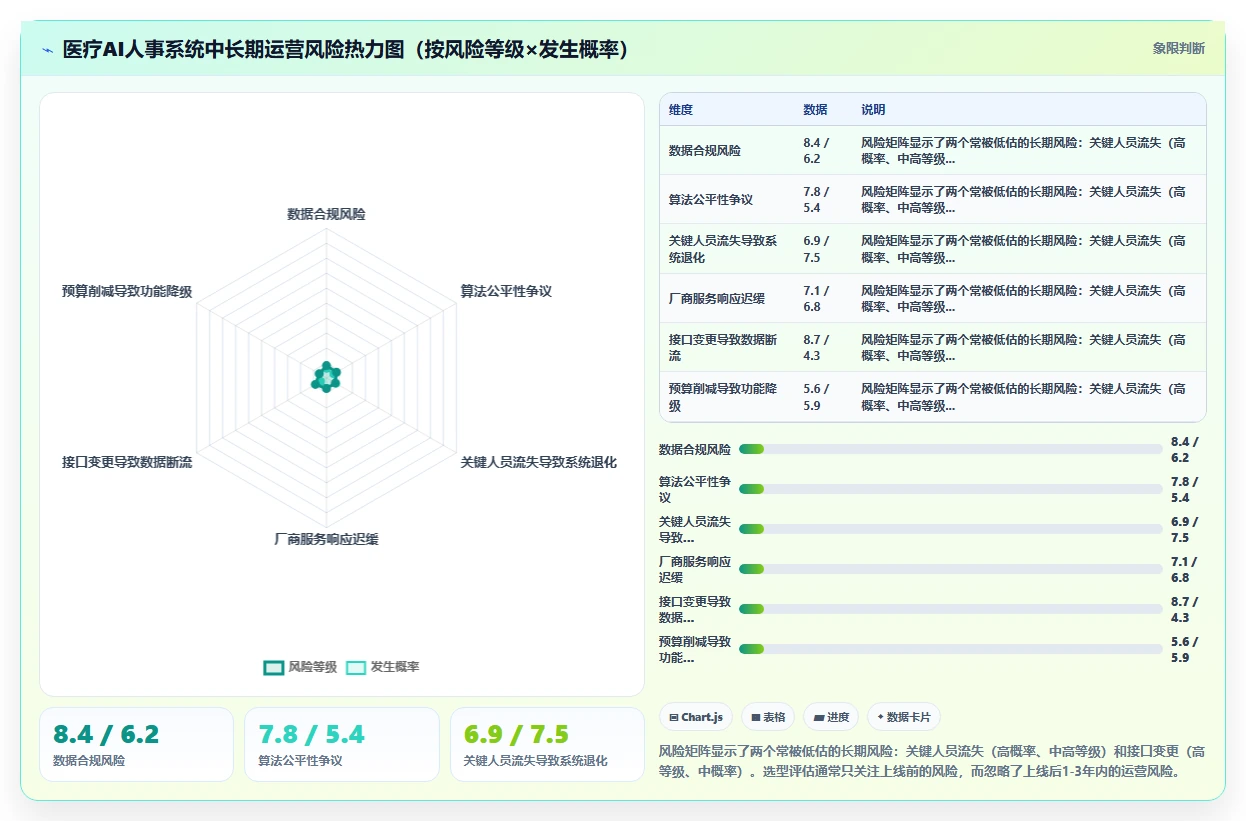
Task: Select the 数据卡片 chip
Action: (x=904, y=717)
